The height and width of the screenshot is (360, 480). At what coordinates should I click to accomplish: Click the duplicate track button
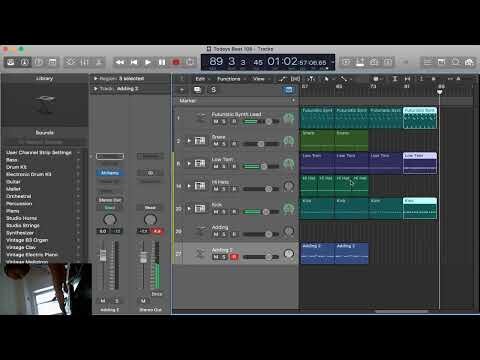197,90
